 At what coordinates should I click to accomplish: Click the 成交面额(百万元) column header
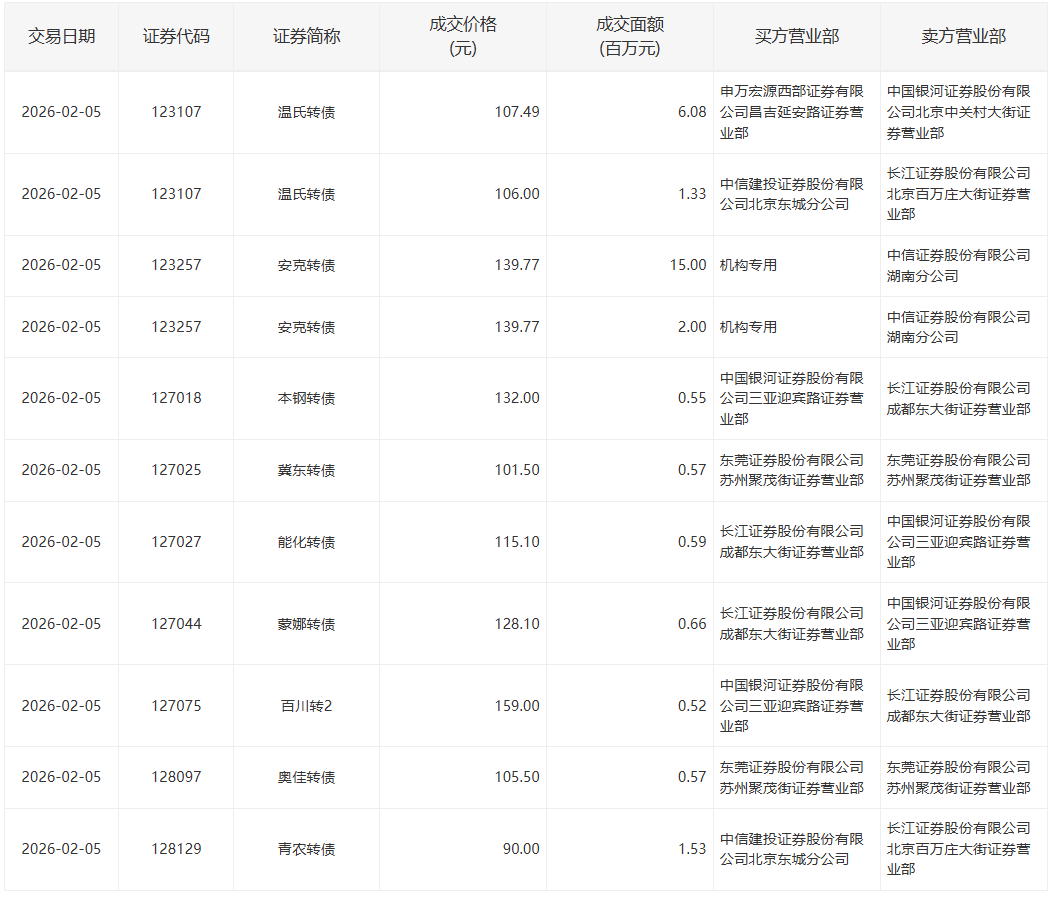tap(629, 37)
